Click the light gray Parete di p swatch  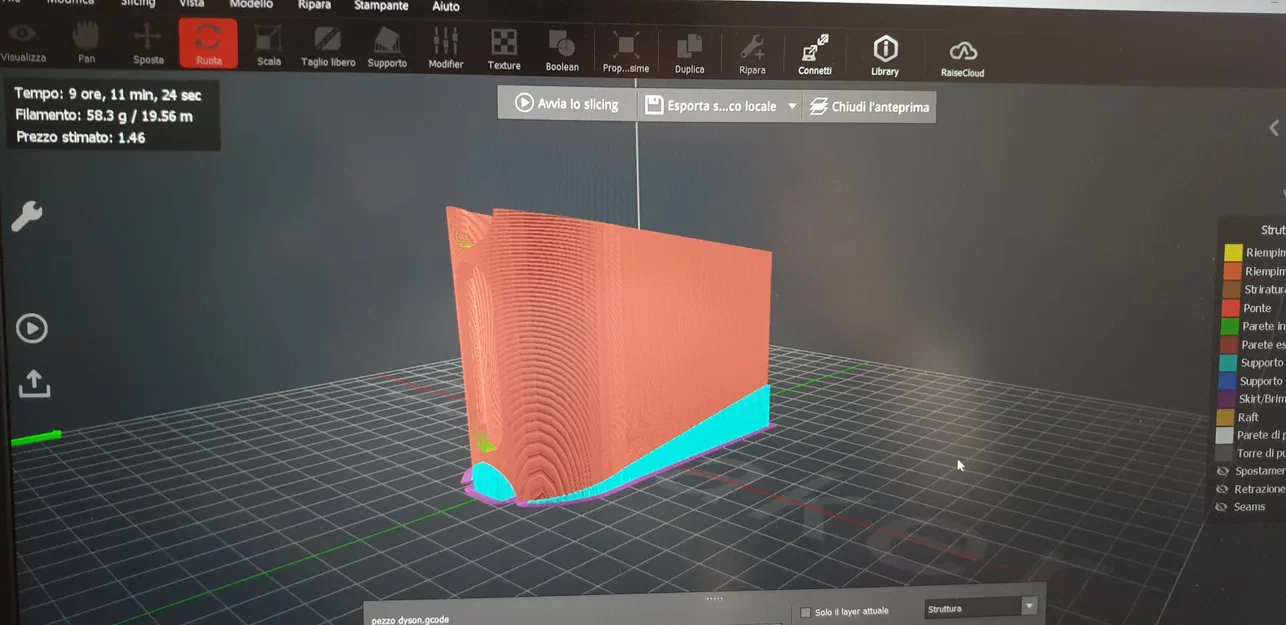1224,435
